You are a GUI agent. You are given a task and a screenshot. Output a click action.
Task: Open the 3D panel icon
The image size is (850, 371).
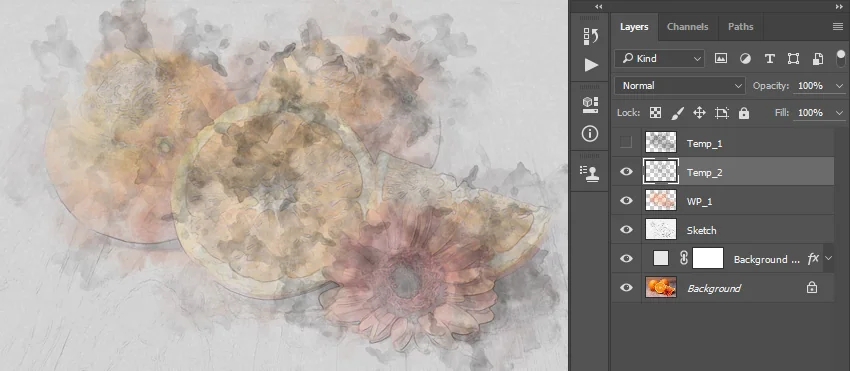click(x=590, y=105)
